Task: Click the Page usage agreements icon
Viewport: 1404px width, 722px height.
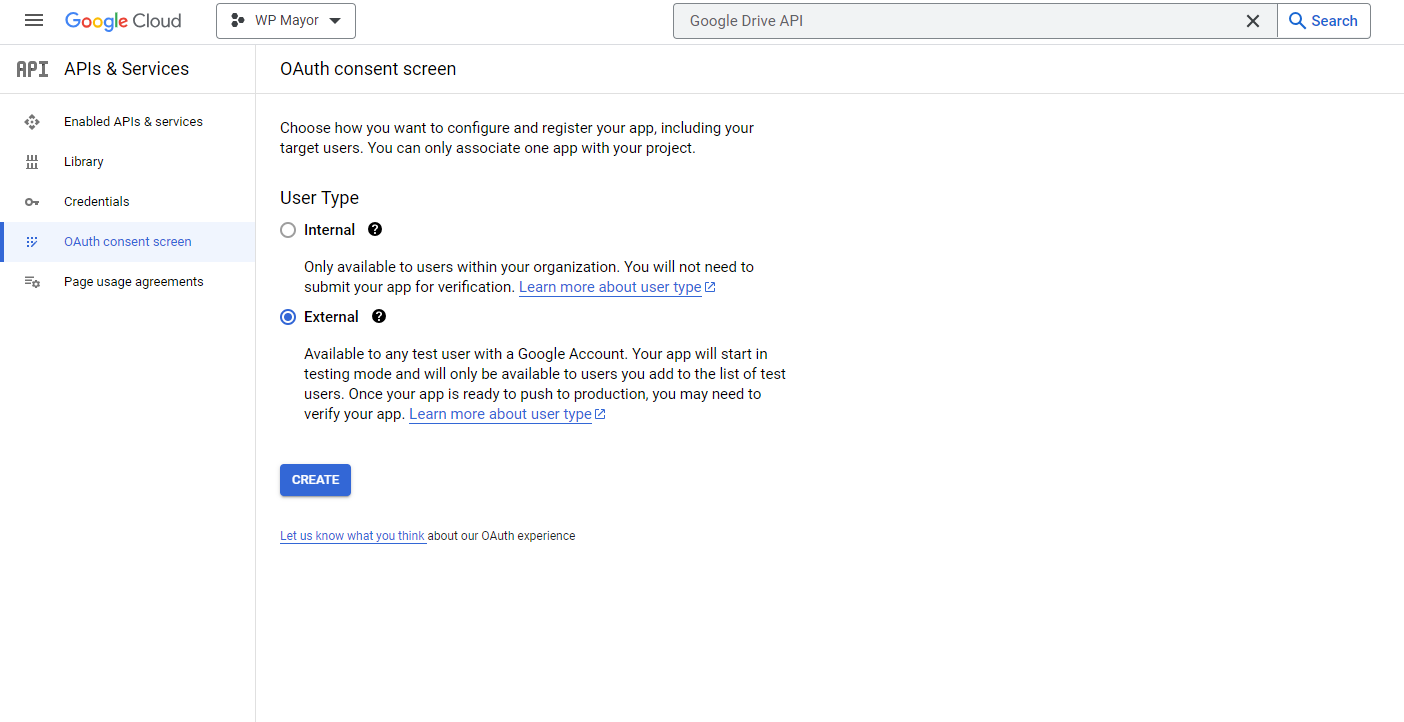Action: [32, 282]
